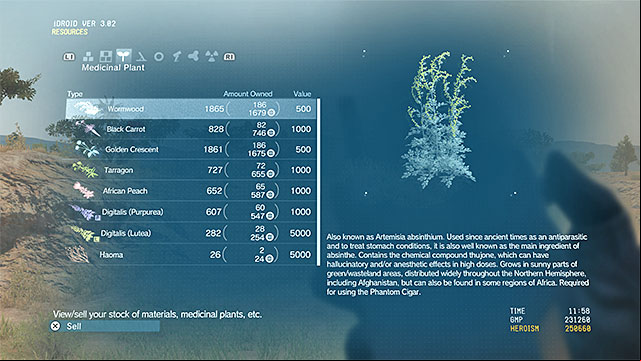Viewport: 641px width, 361px height.
Task: Select the Digitalis (Lutea) row name
Action: click(x=126, y=233)
